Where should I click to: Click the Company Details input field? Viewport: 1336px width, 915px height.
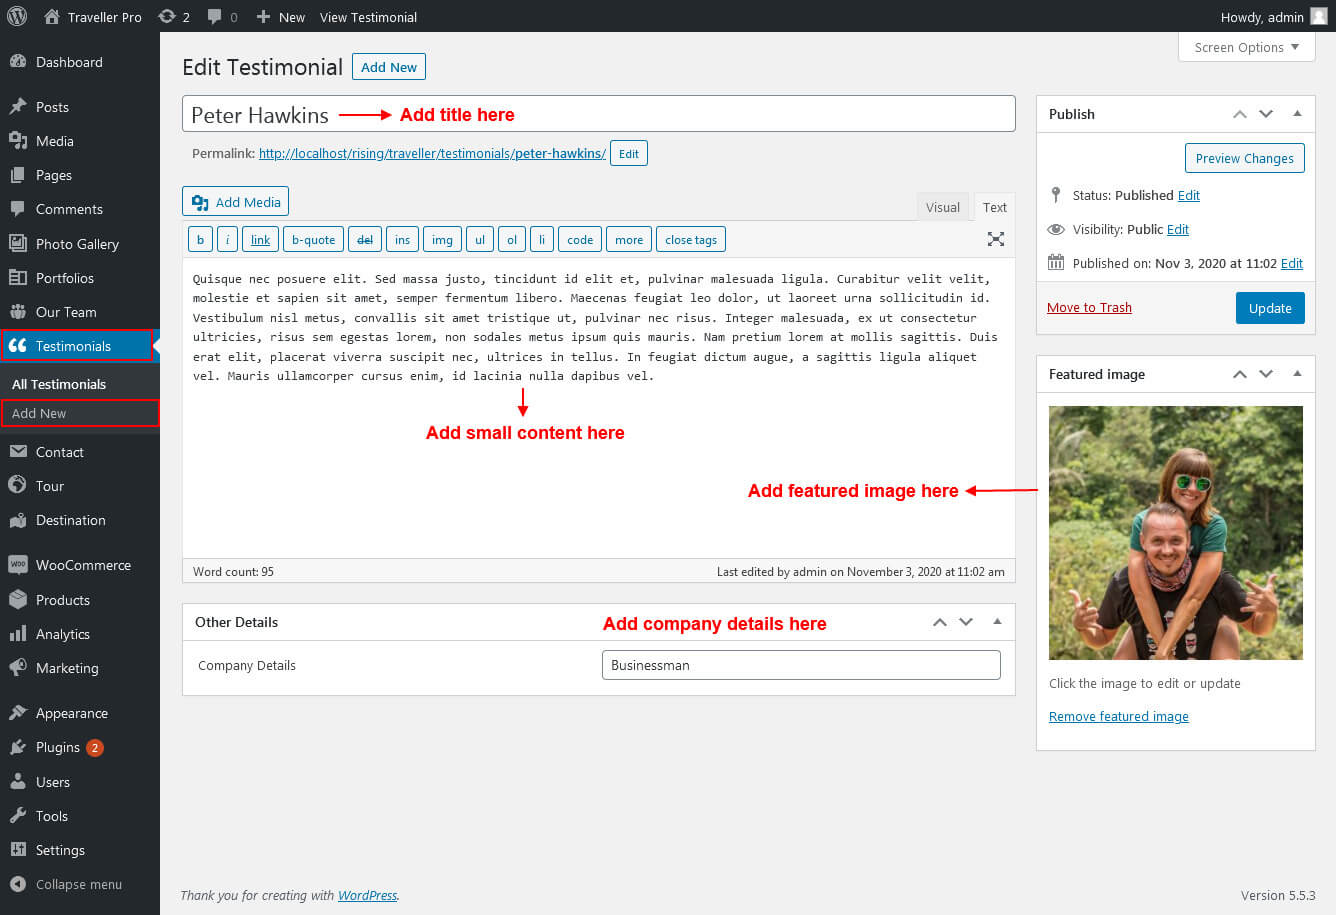tap(800, 665)
